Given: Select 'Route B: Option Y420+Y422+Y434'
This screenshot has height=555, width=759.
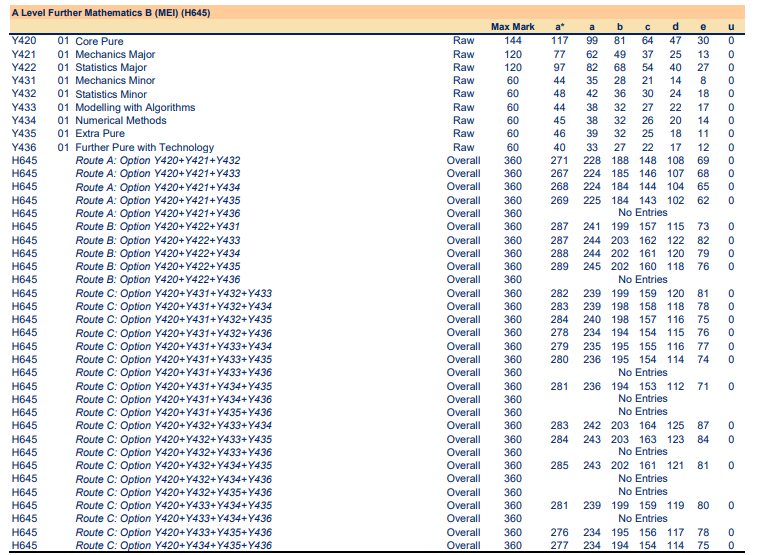Looking at the screenshot, I should point(158,253).
